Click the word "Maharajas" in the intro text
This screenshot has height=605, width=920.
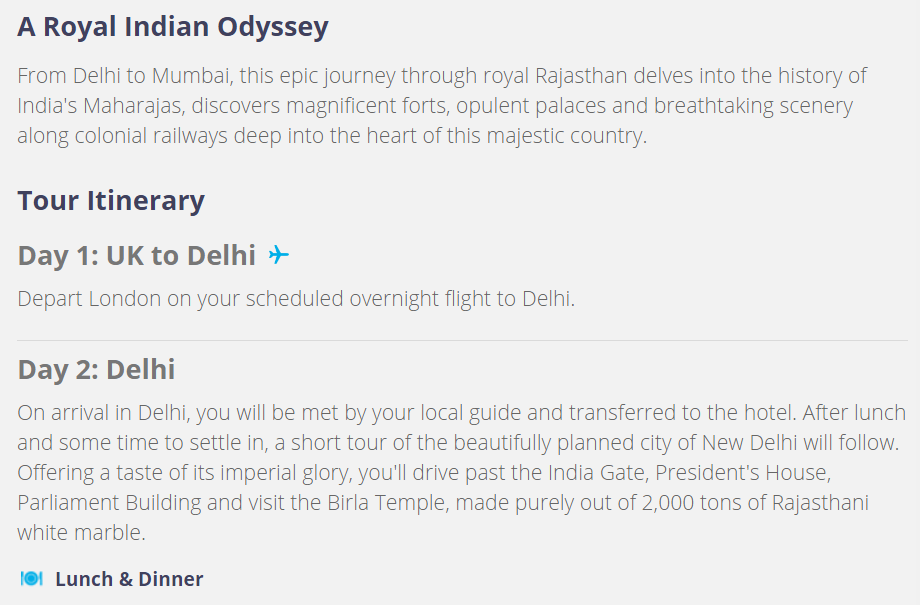(132, 106)
